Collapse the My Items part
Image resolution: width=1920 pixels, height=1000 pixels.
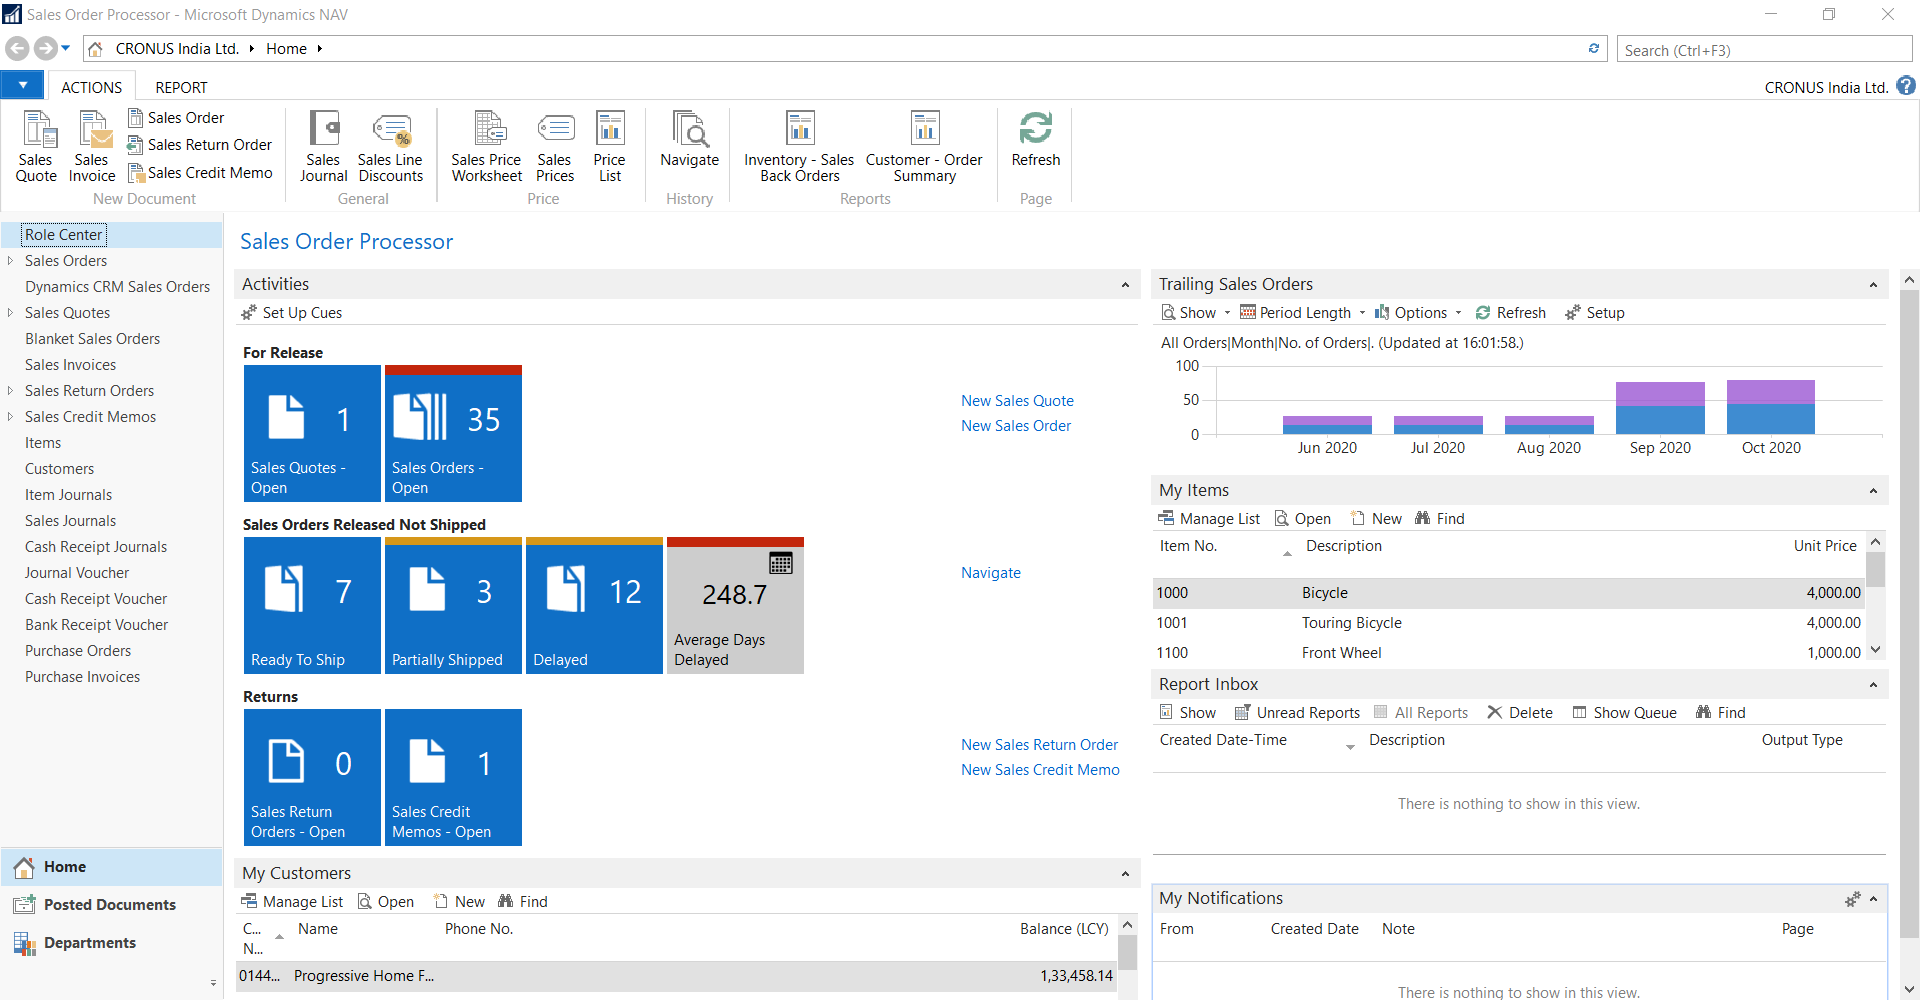coord(1873,491)
